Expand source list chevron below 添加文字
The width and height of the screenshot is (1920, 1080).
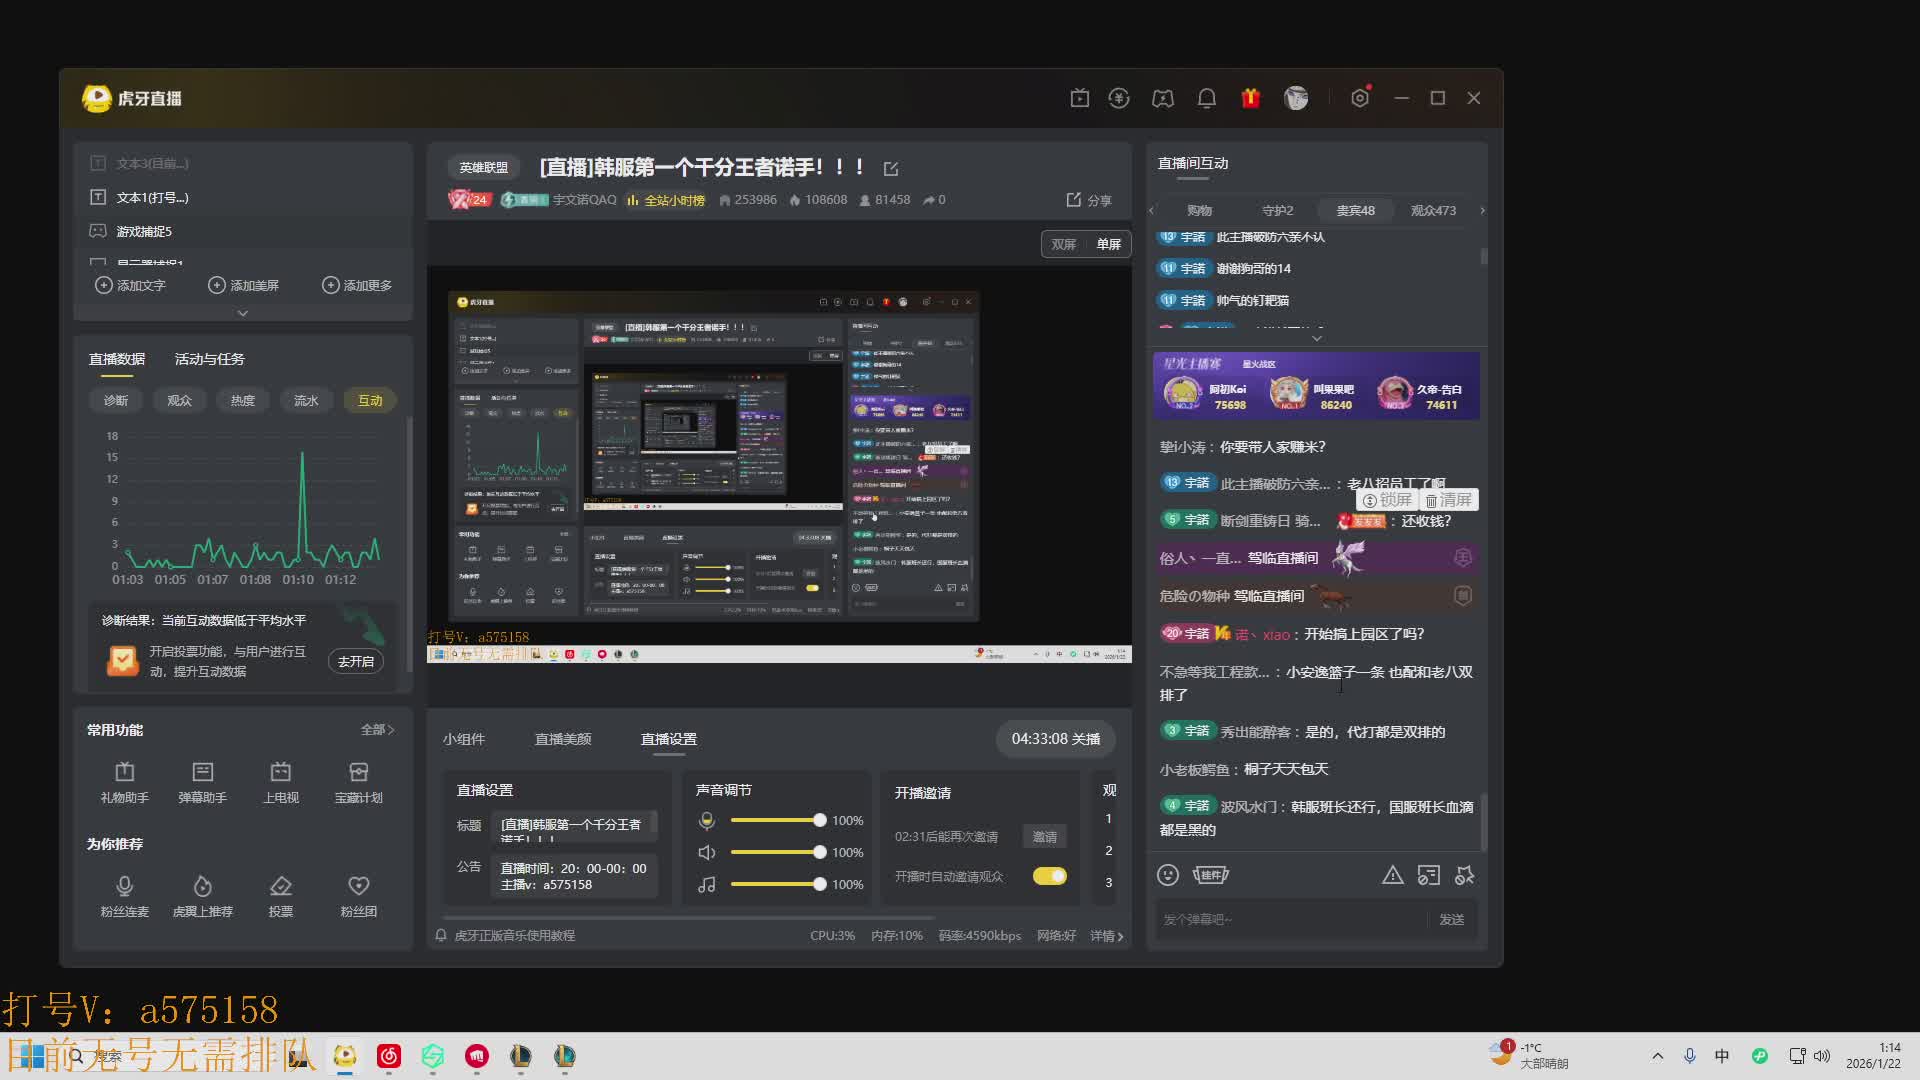tap(242, 313)
